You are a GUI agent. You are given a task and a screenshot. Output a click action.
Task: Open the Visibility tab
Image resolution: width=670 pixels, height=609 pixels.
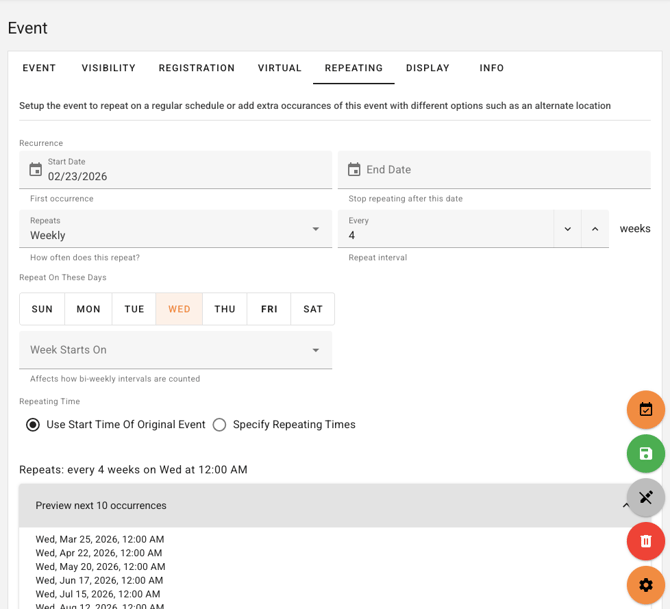point(108,68)
